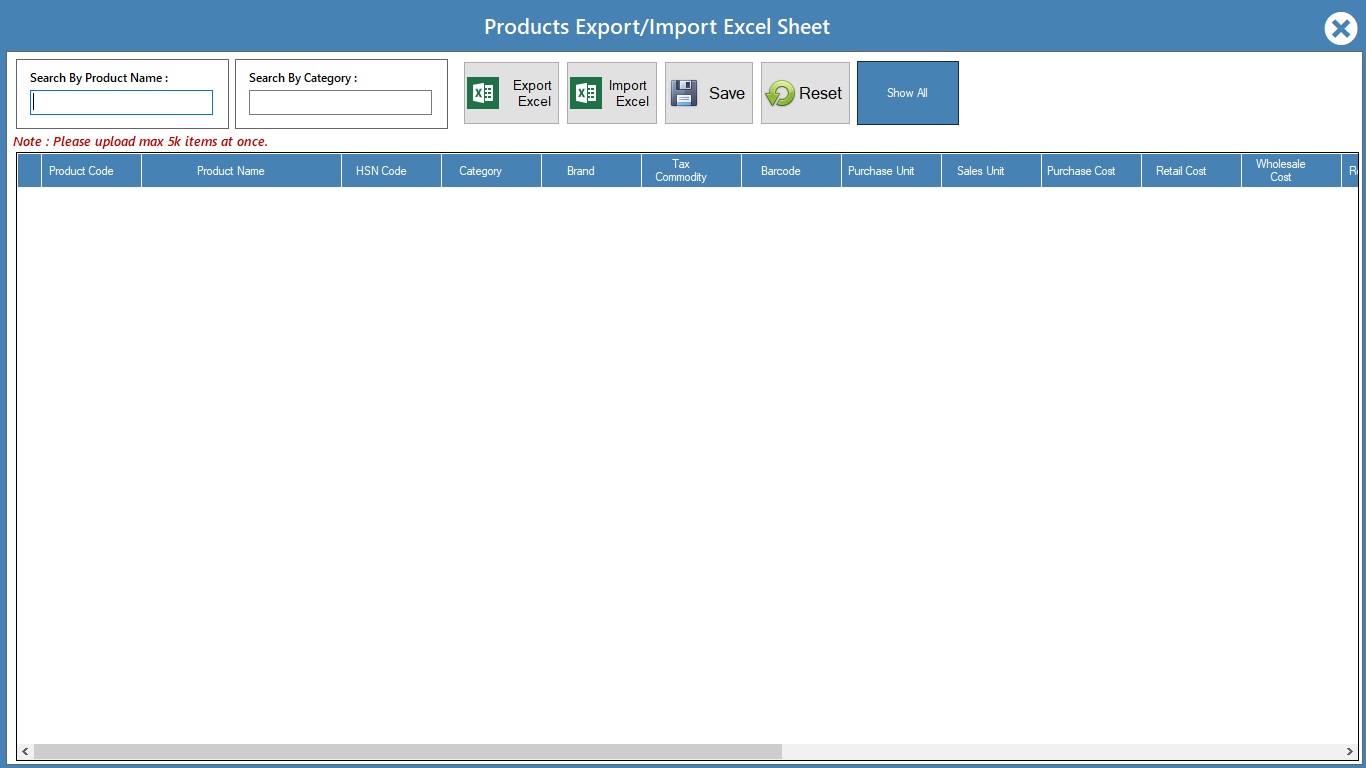
Task: Click the Product Name column header
Action: point(231,171)
